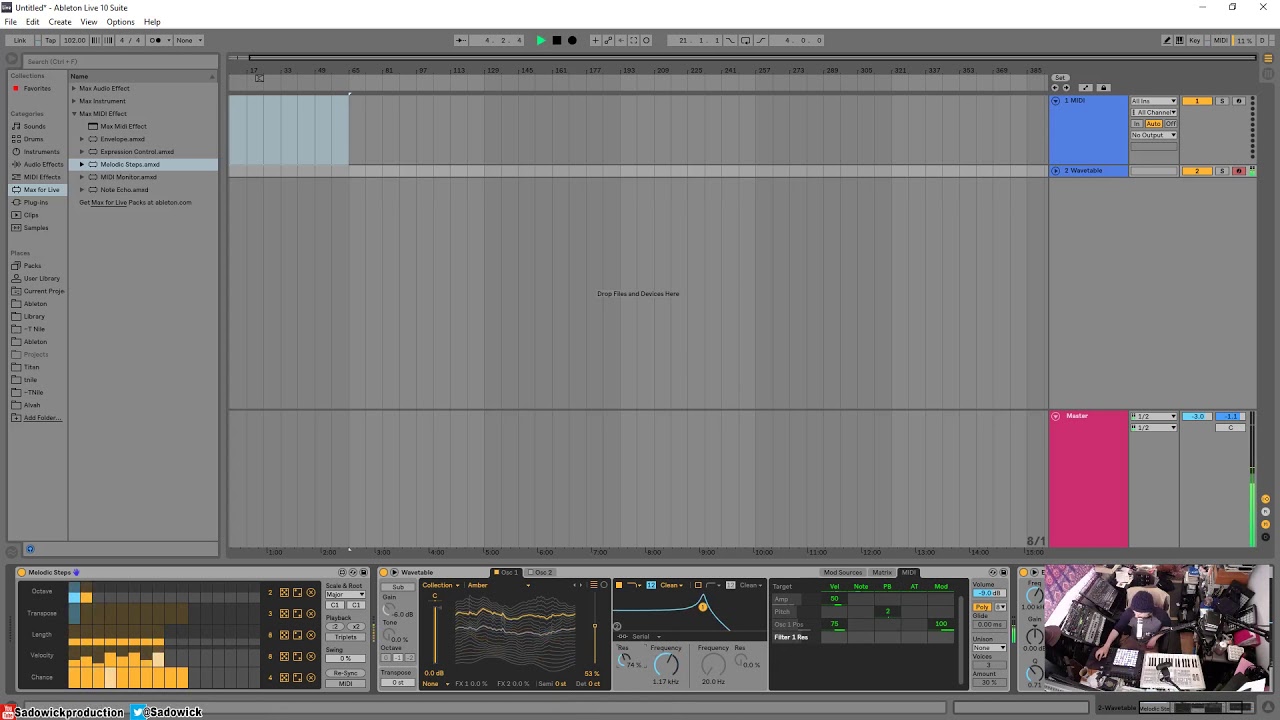The image size is (1280, 720).
Task: Open the Major scale dropdown in Melodic Steps
Action: pyautogui.click(x=345, y=595)
